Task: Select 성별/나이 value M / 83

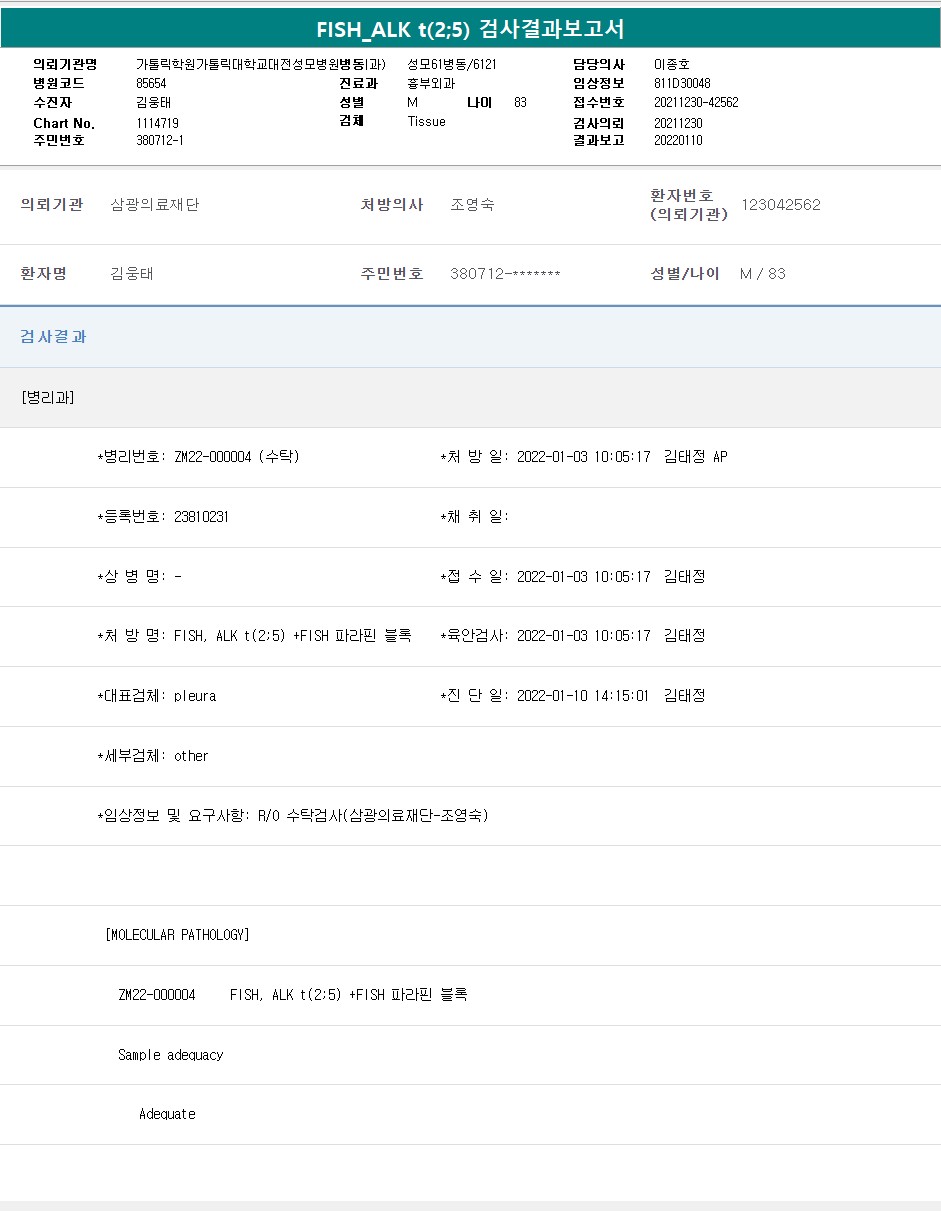Action: point(763,274)
